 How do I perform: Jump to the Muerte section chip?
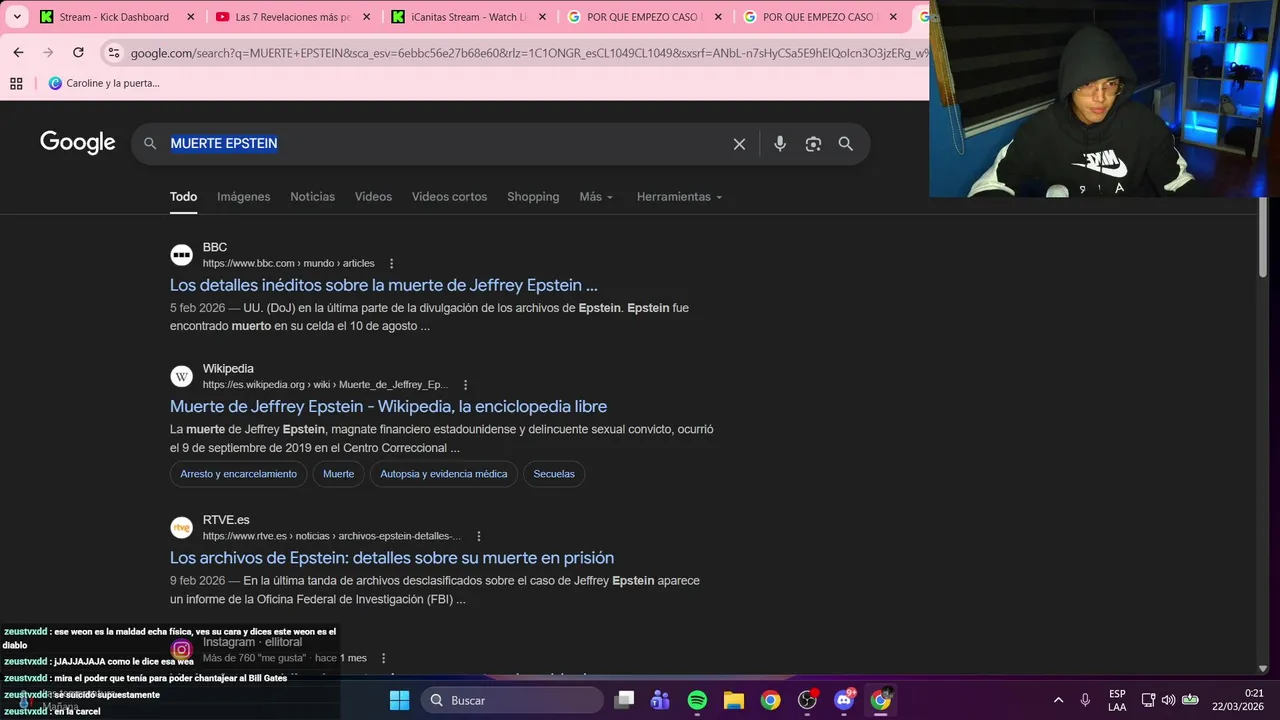(339, 474)
